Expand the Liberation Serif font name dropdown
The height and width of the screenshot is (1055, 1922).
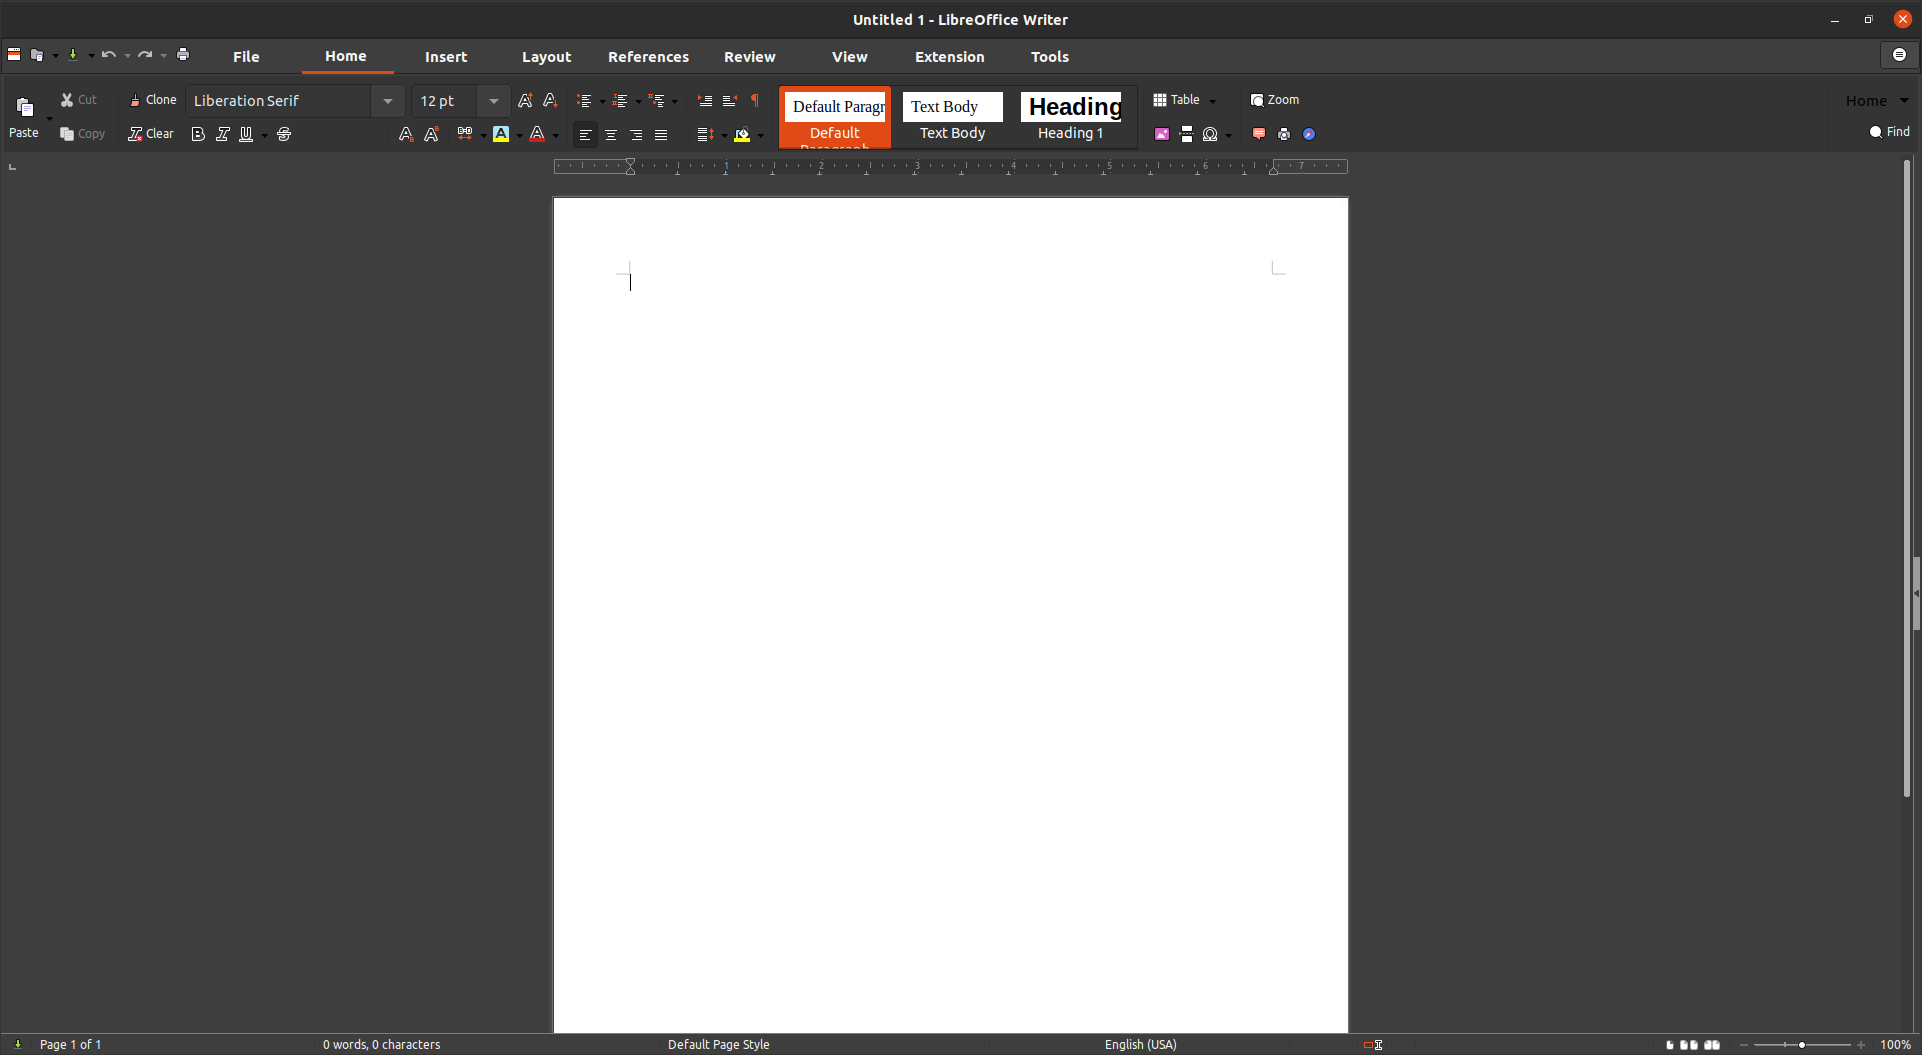point(388,101)
